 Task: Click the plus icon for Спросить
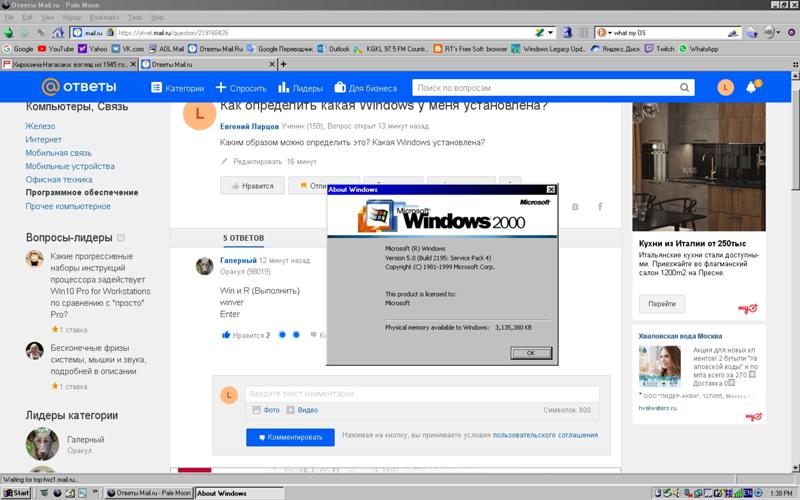(x=220, y=87)
